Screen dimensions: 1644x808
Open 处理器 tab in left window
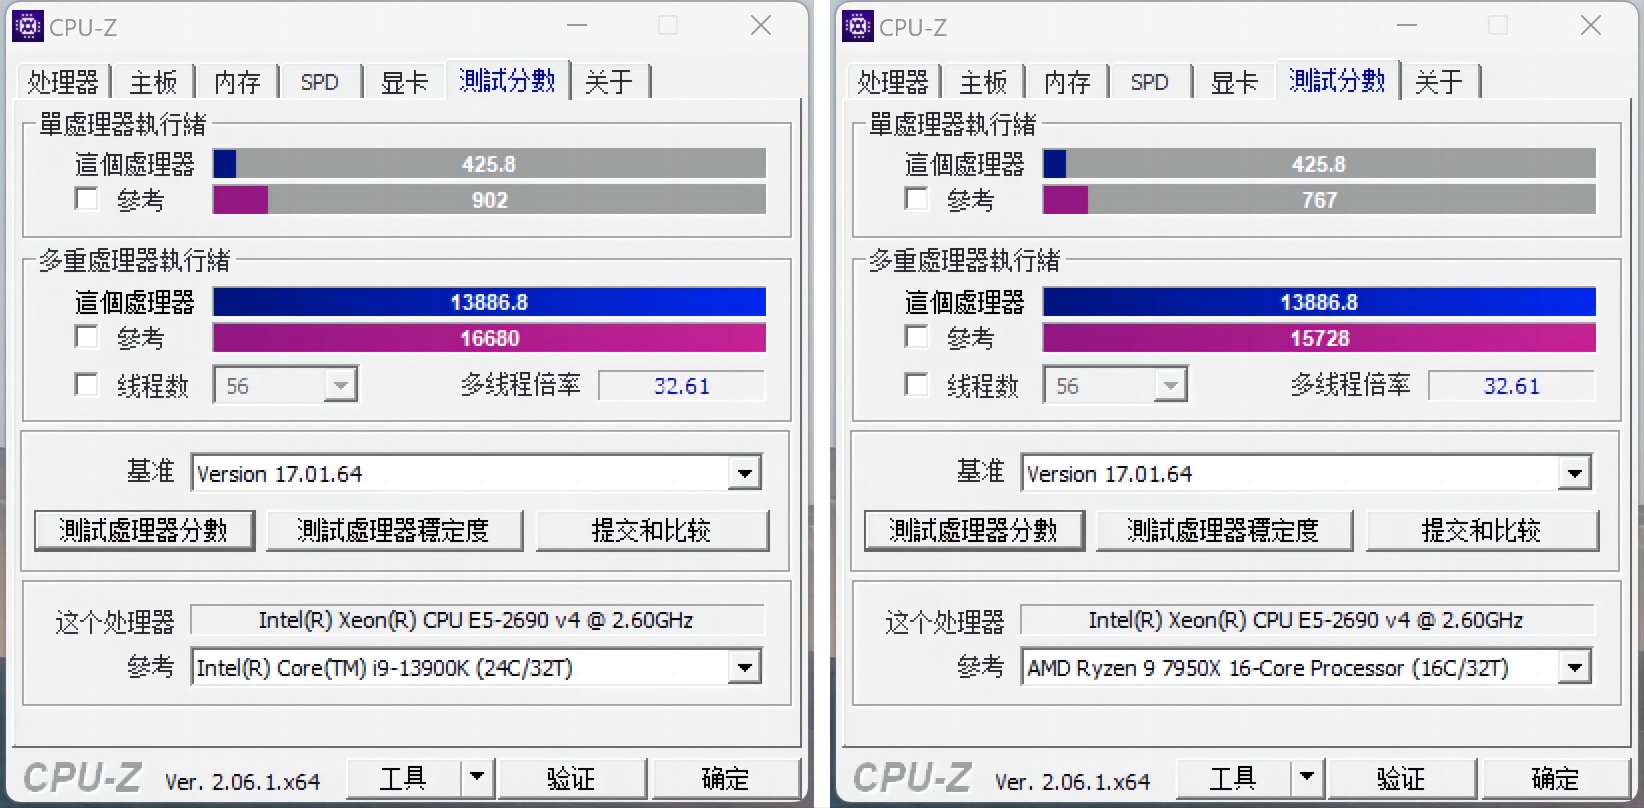click(x=64, y=81)
